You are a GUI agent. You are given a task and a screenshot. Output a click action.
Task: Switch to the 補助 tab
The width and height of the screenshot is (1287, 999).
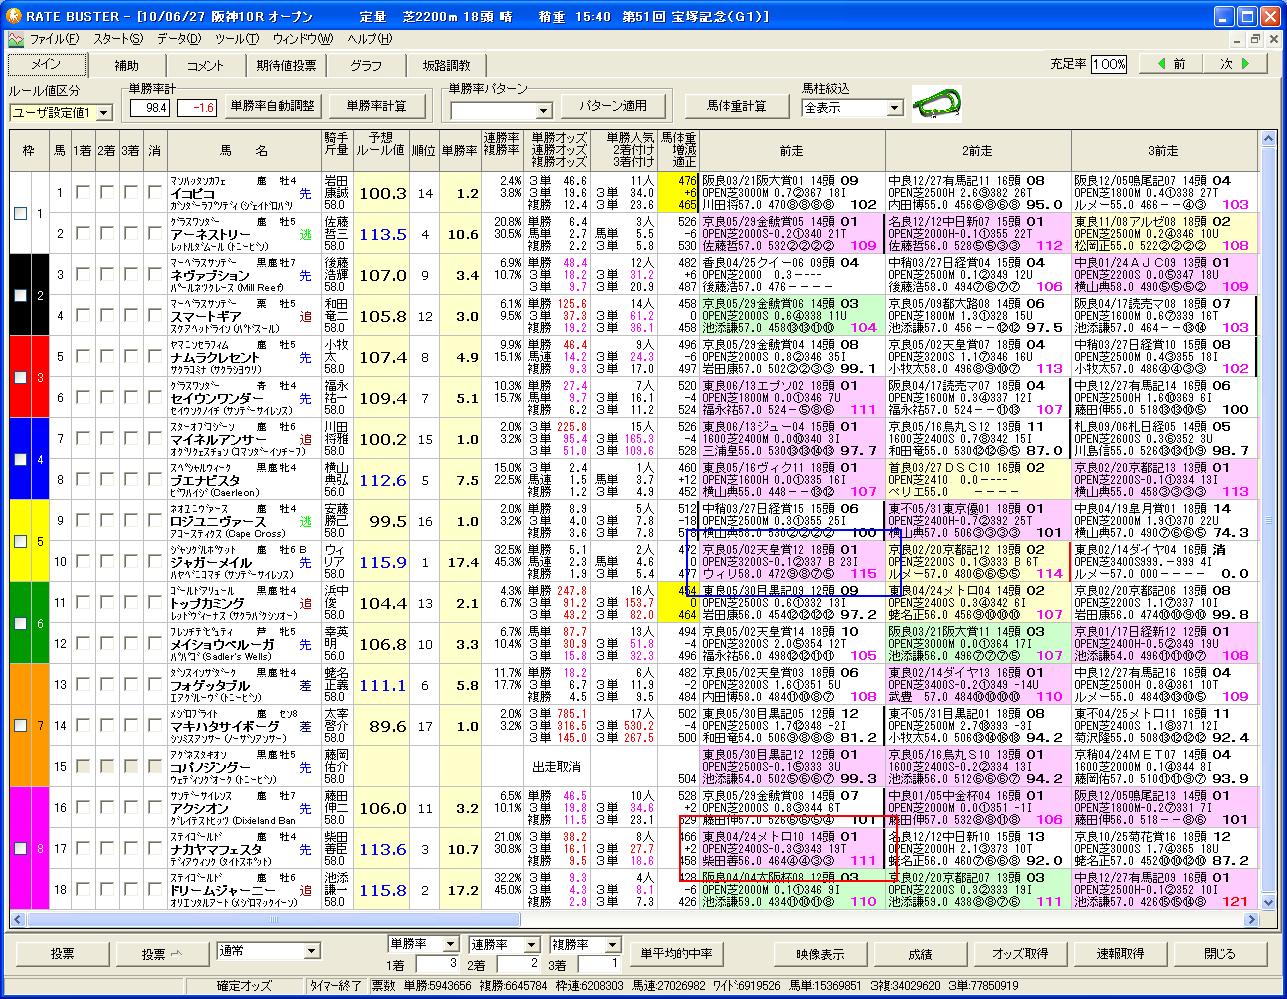(x=127, y=65)
